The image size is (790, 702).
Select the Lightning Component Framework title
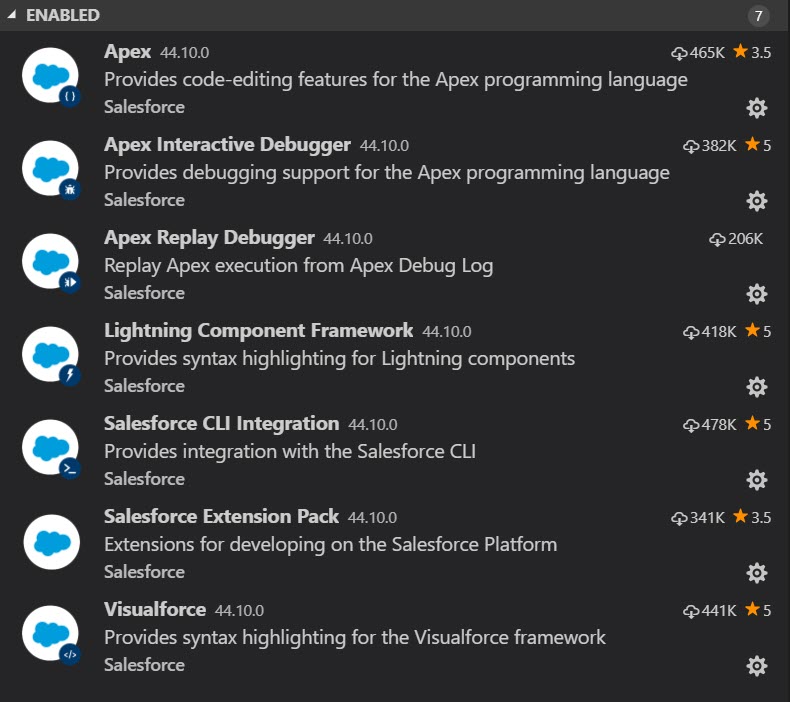point(258,331)
